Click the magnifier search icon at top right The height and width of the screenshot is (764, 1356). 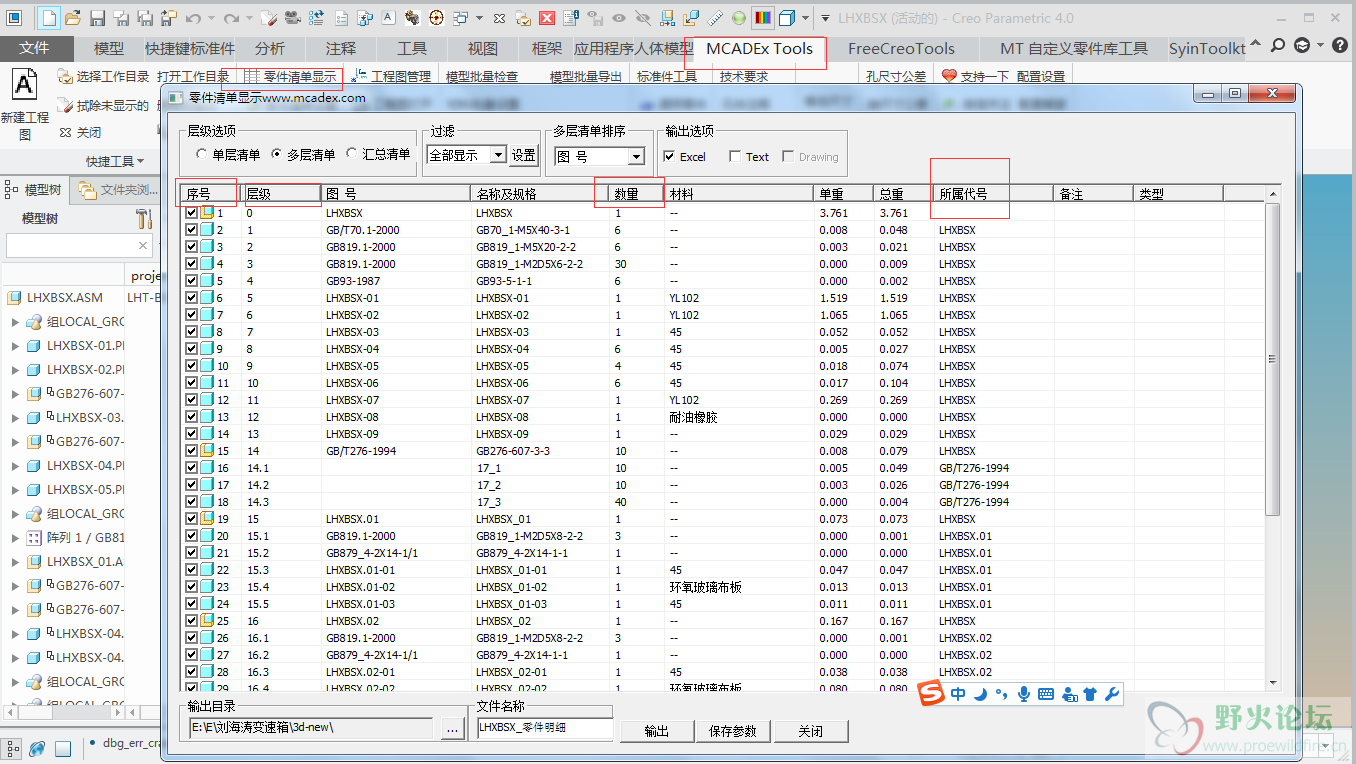1278,45
